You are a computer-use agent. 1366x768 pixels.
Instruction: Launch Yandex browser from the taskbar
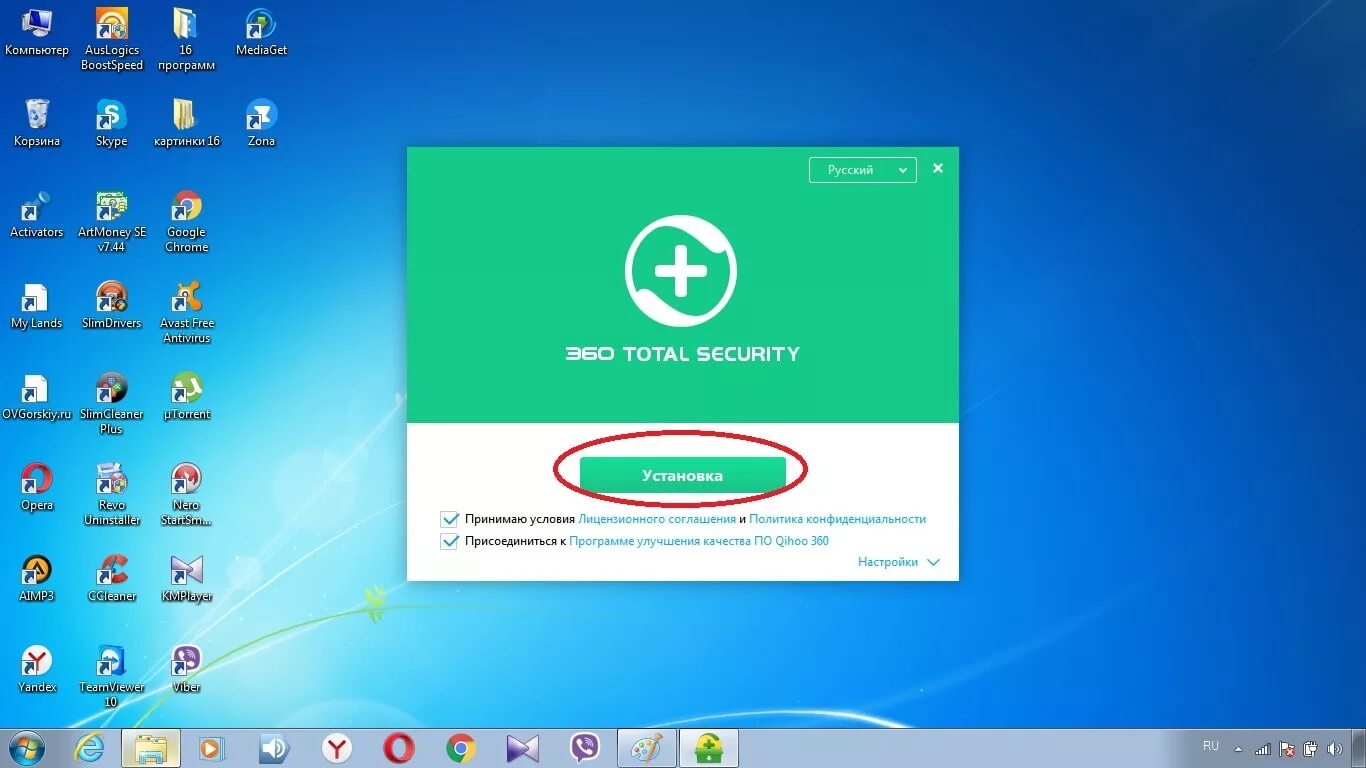[337, 748]
